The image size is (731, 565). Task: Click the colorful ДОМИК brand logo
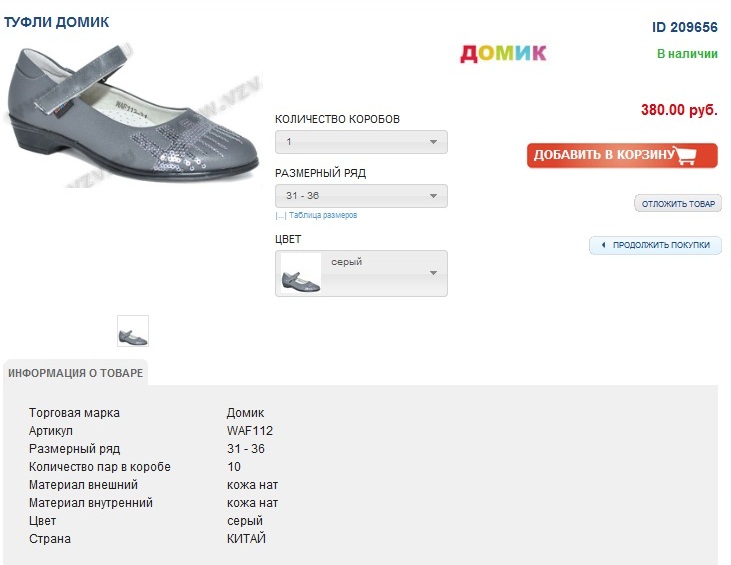(503, 53)
